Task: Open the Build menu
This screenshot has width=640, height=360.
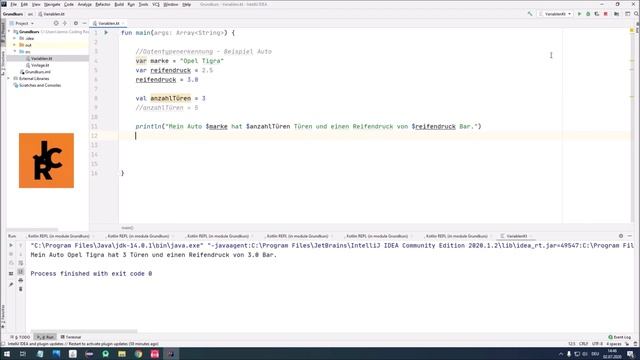Action: tap(119, 4)
